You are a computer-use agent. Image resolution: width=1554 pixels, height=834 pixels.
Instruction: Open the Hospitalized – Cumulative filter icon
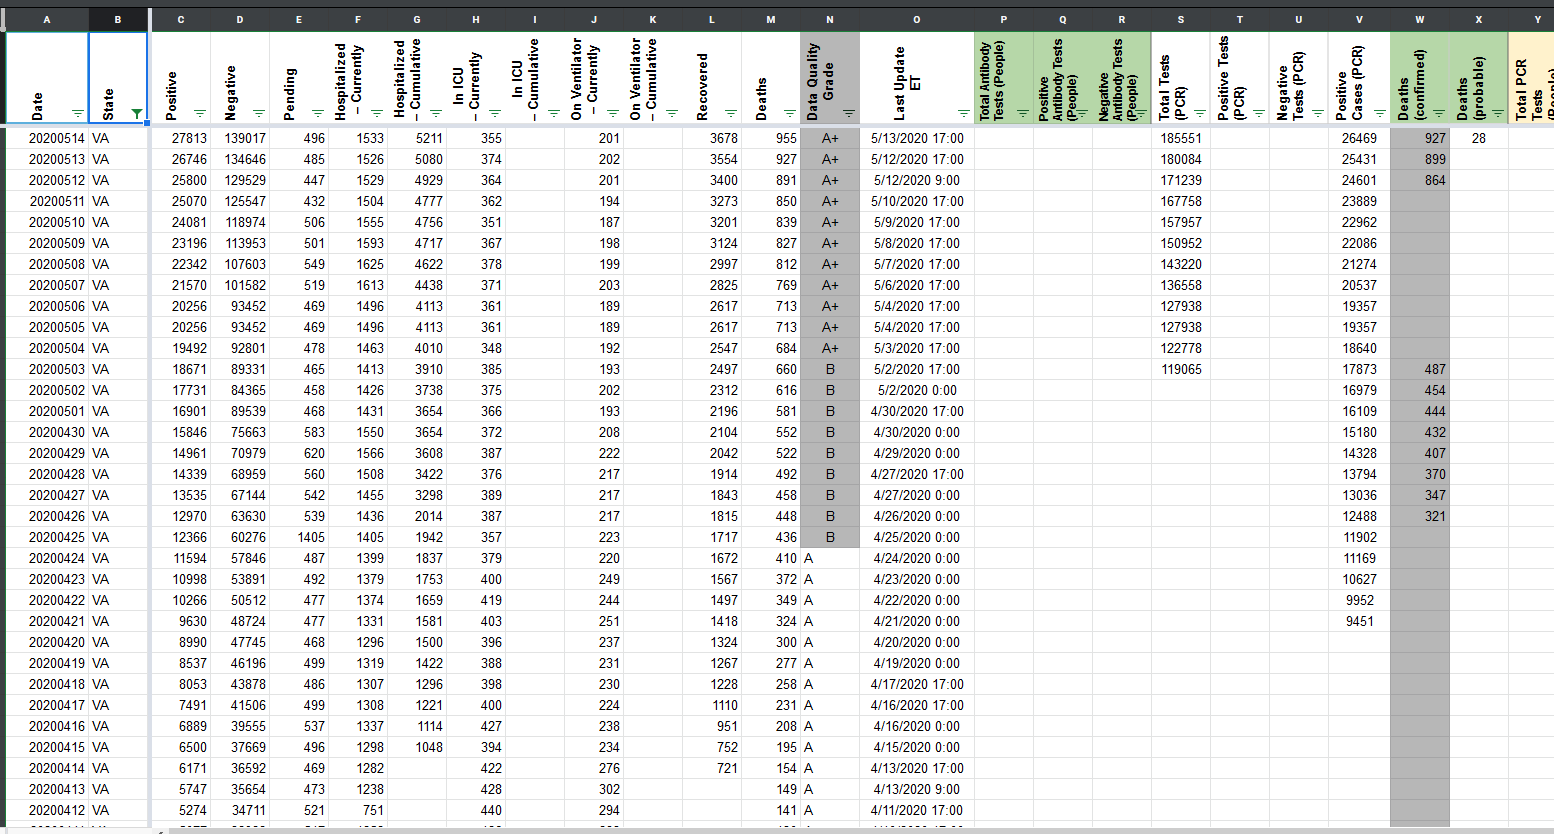pos(436,113)
